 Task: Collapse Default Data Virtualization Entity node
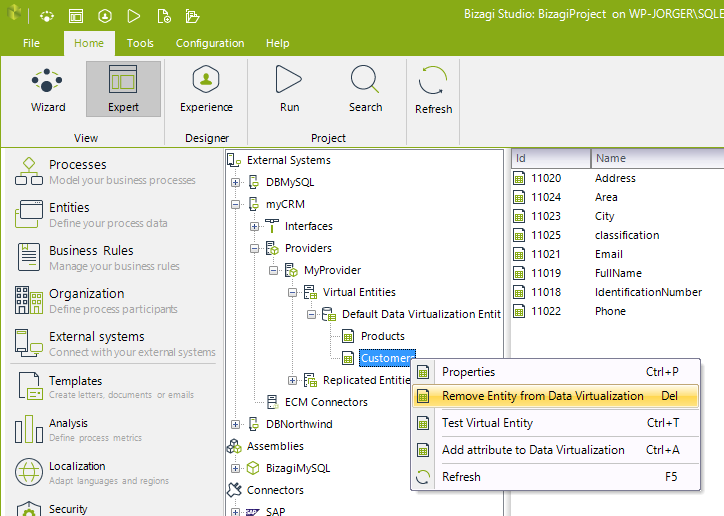[x=312, y=314]
